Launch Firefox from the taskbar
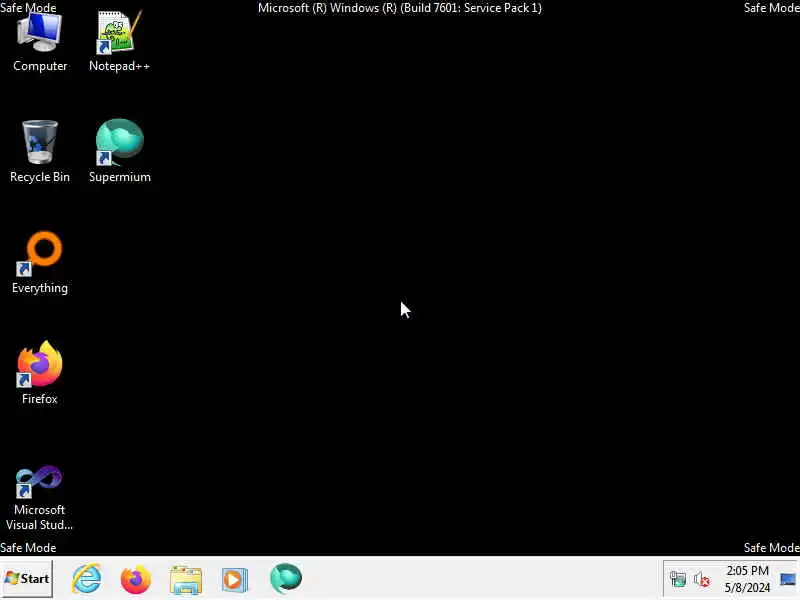Screen dimensions: 800x600 click(x=136, y=579)
